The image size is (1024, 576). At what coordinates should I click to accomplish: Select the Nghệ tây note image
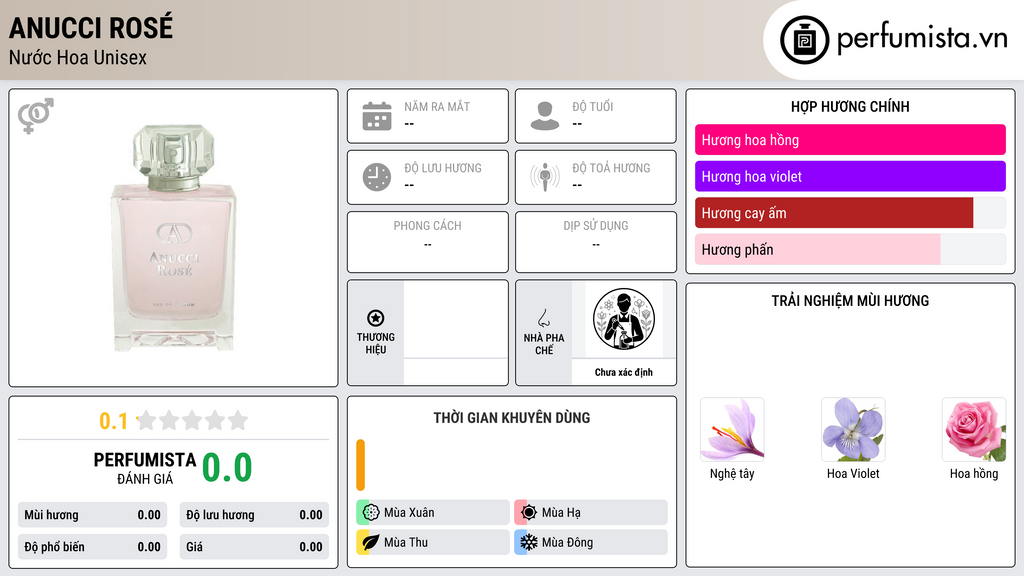pyautogui.click(x=732, y=430)
